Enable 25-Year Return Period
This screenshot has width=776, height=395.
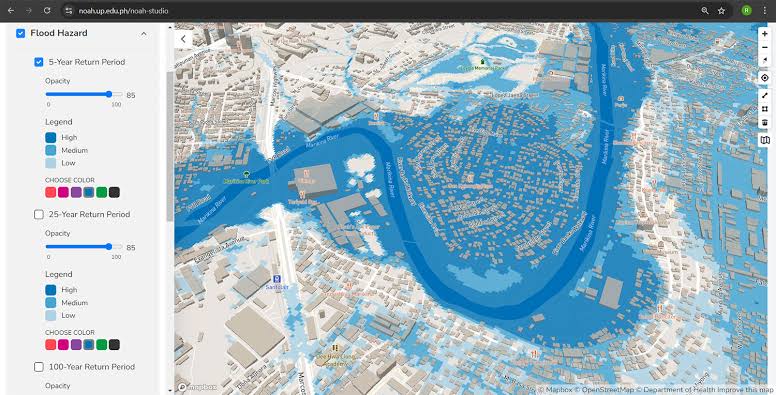pos(39,214)
